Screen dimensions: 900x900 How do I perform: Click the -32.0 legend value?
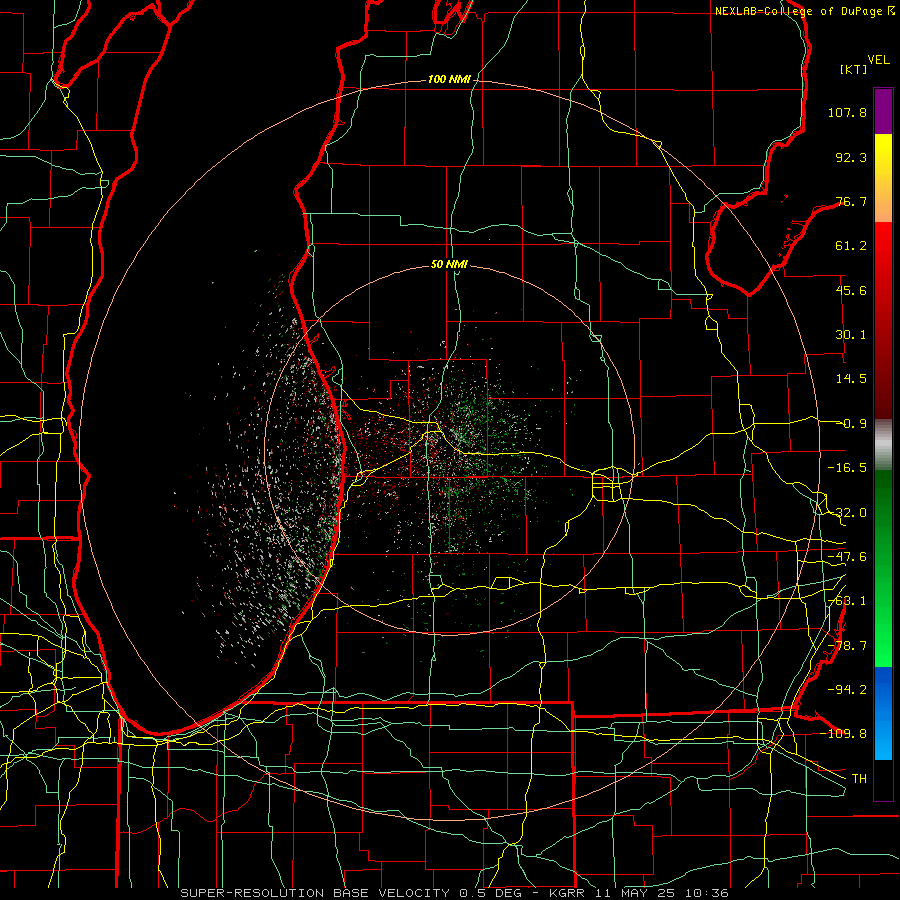click(x=847, y=513)
